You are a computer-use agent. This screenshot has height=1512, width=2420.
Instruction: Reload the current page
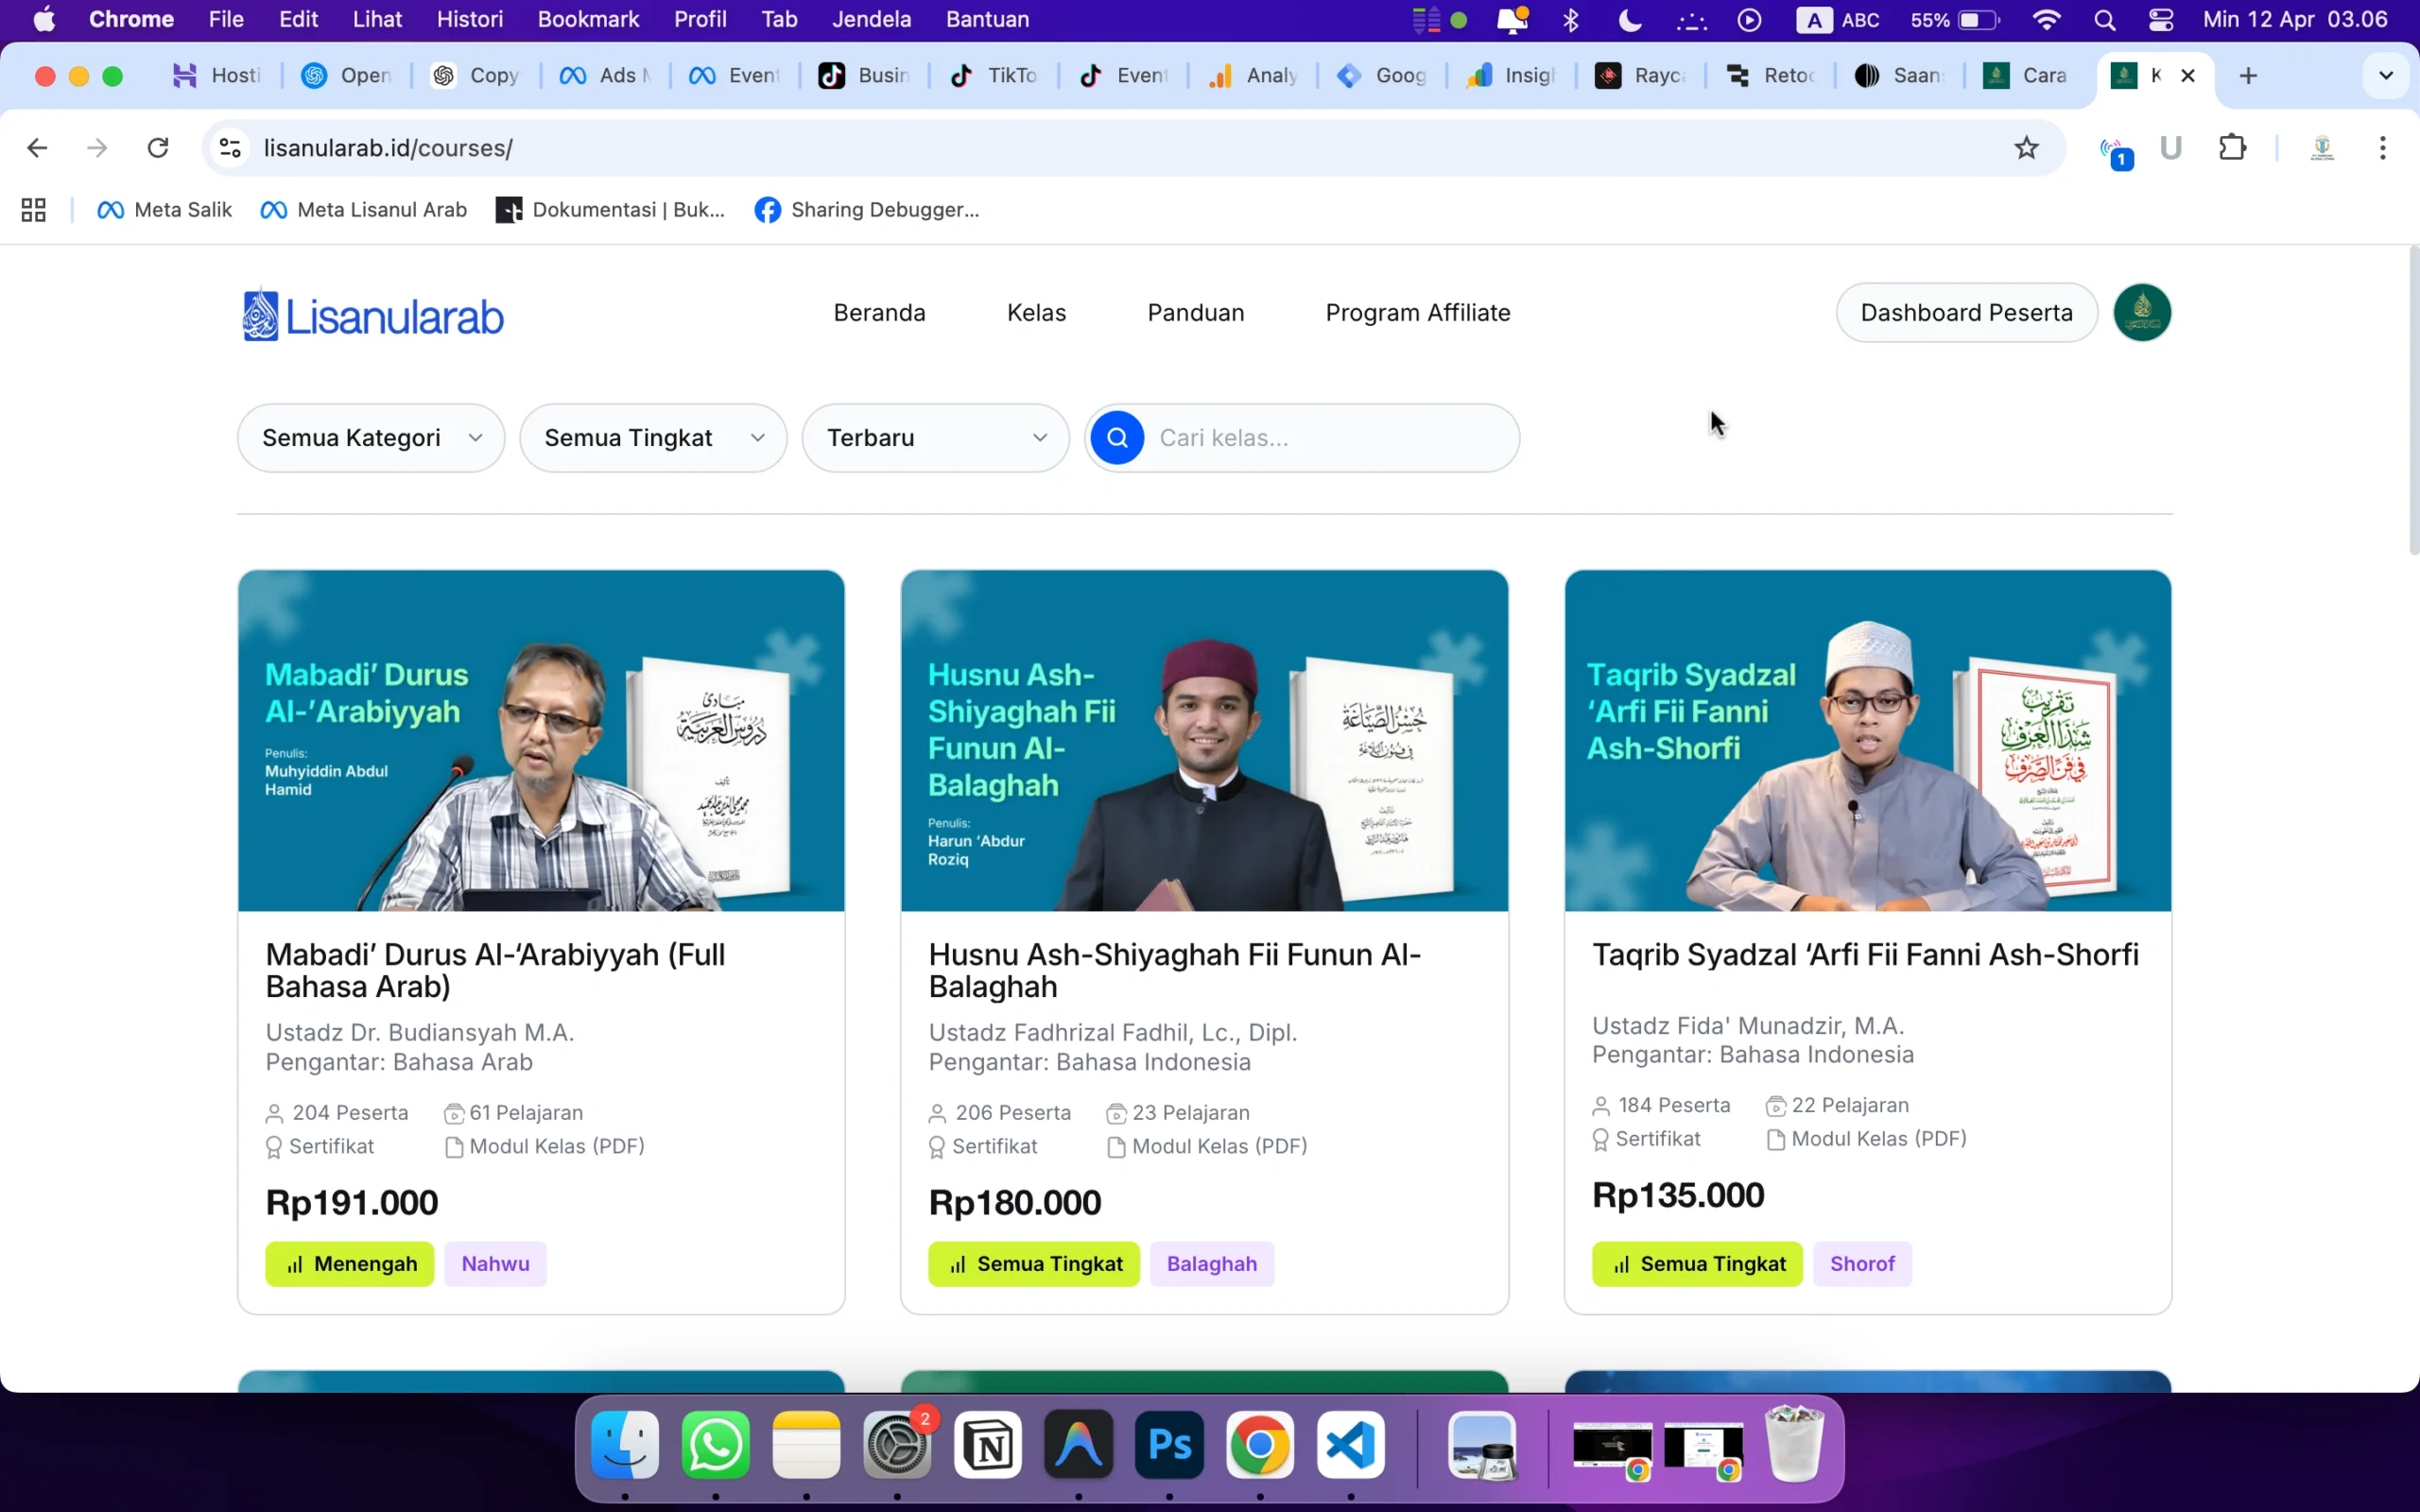[x=158, y=148]
